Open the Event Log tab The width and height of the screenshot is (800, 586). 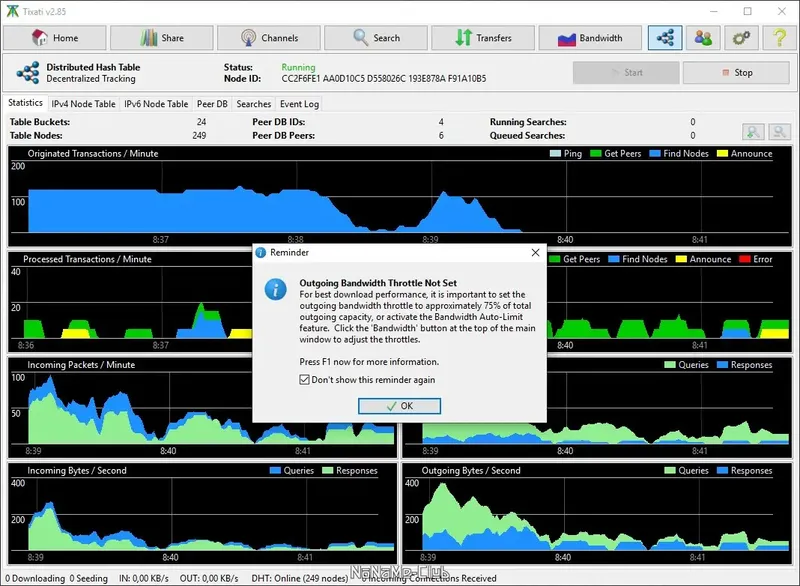coord(299,104)
